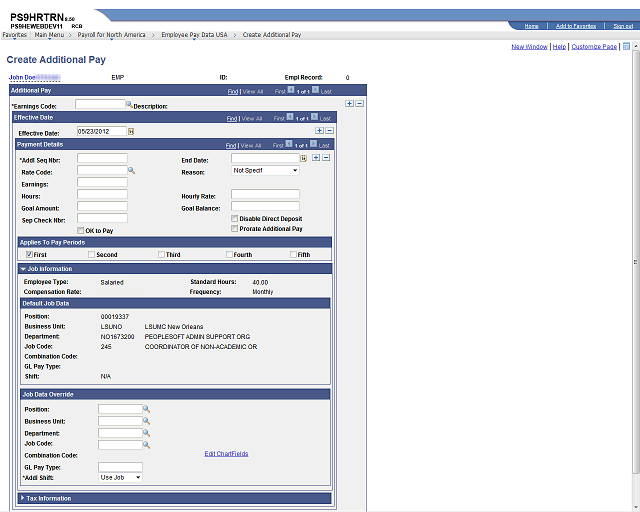
Task: Open Employee Pay Data USA breadcrumb
Action: [x=194, y=35]
